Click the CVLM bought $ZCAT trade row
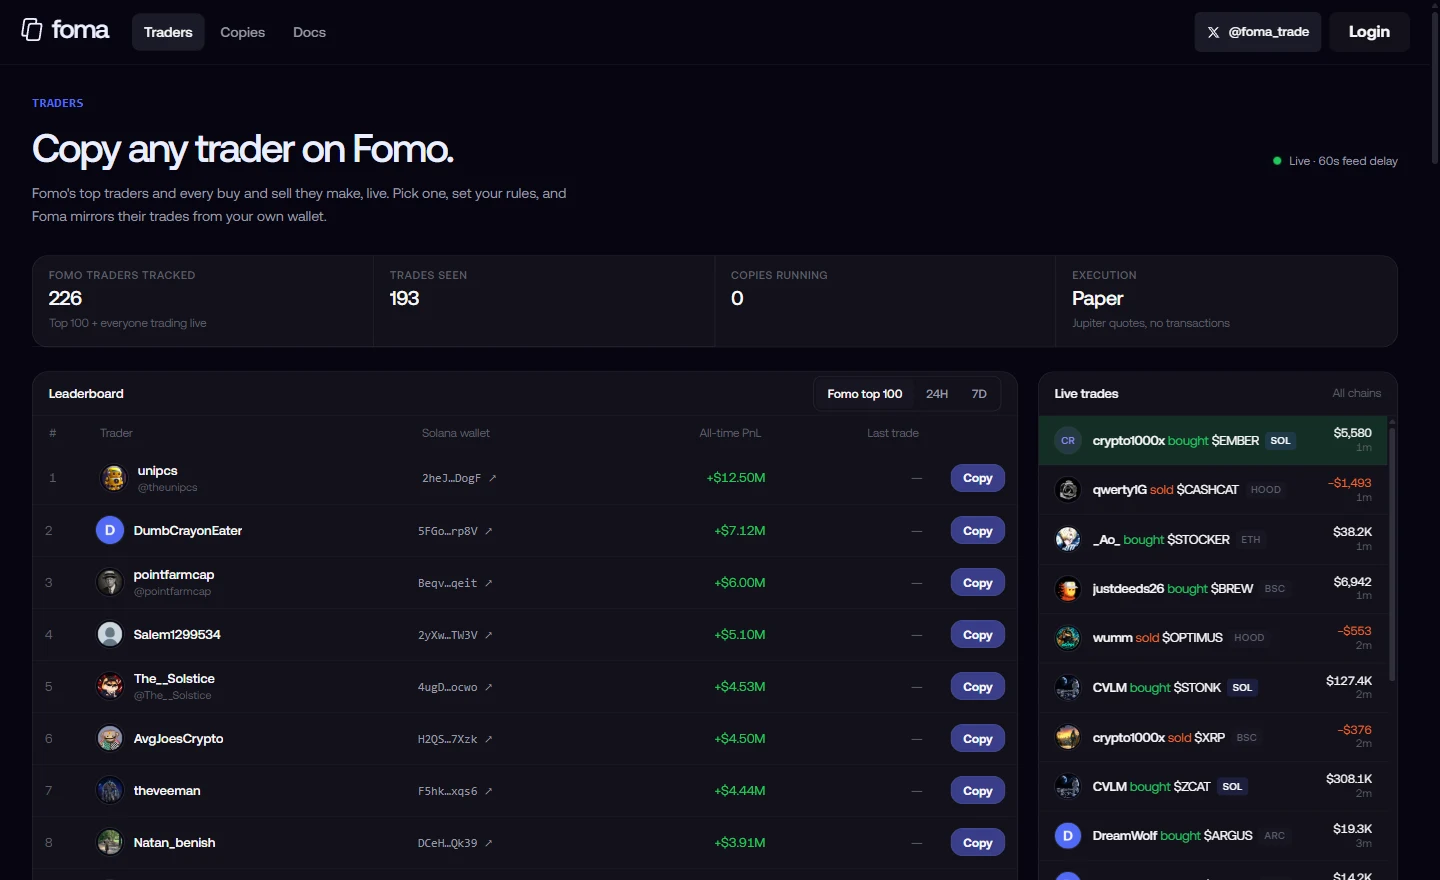The height and width of the screenshot is (880, 1440). 1213,787
